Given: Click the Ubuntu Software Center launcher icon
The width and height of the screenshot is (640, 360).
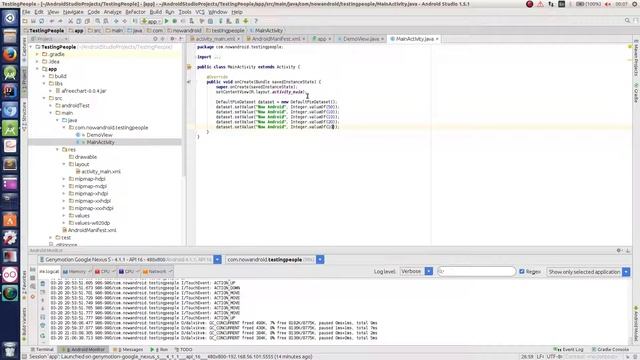Looking at the screenshot, I should click(10, 220).
